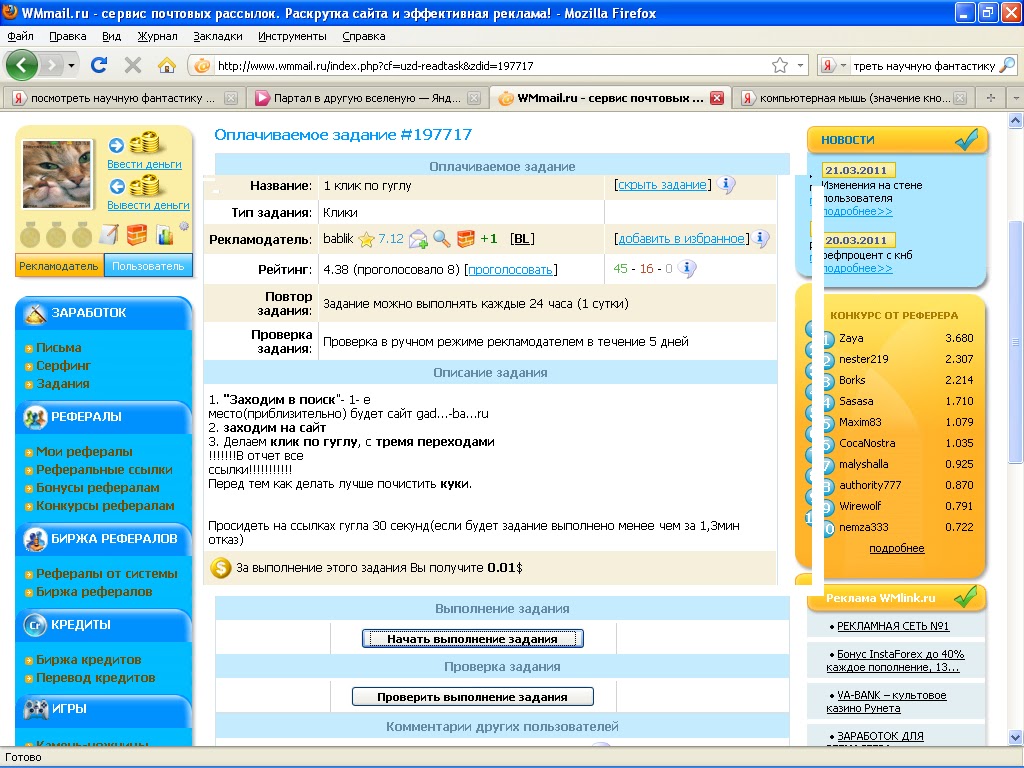Open the bar chart statistics icon

click(164, 236)
